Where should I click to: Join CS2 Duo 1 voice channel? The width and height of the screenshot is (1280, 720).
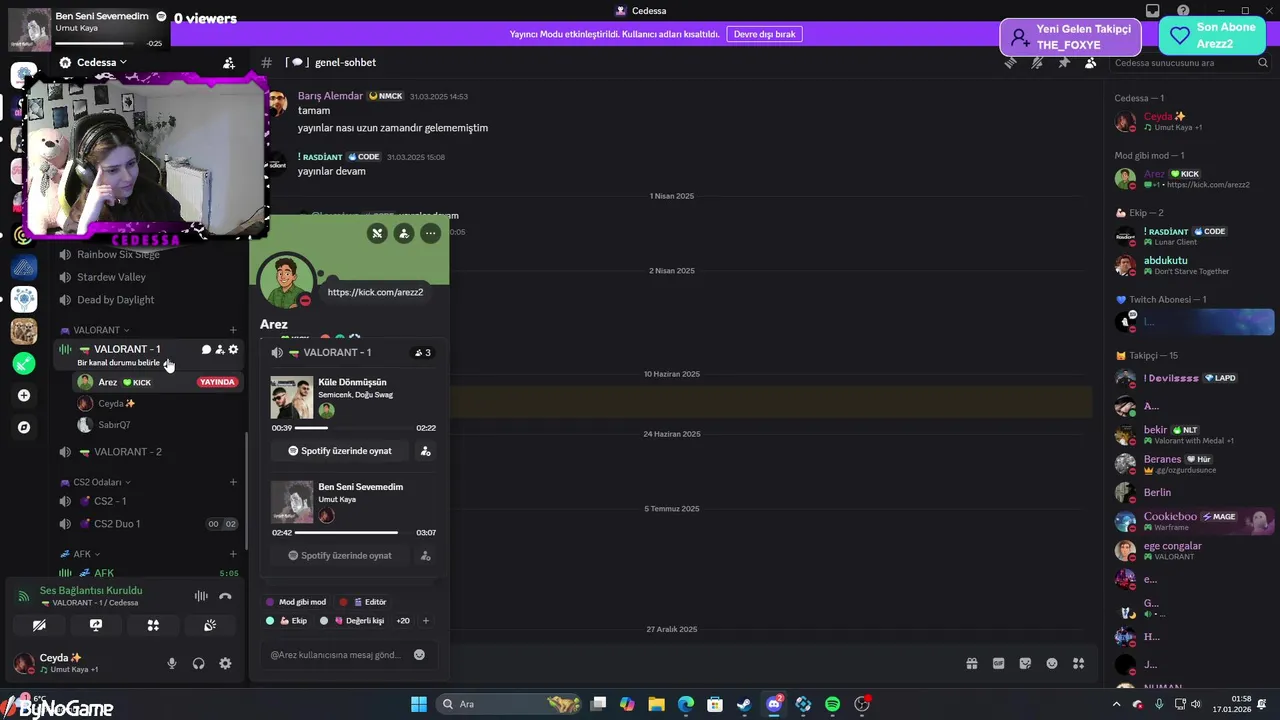point(148,524)
